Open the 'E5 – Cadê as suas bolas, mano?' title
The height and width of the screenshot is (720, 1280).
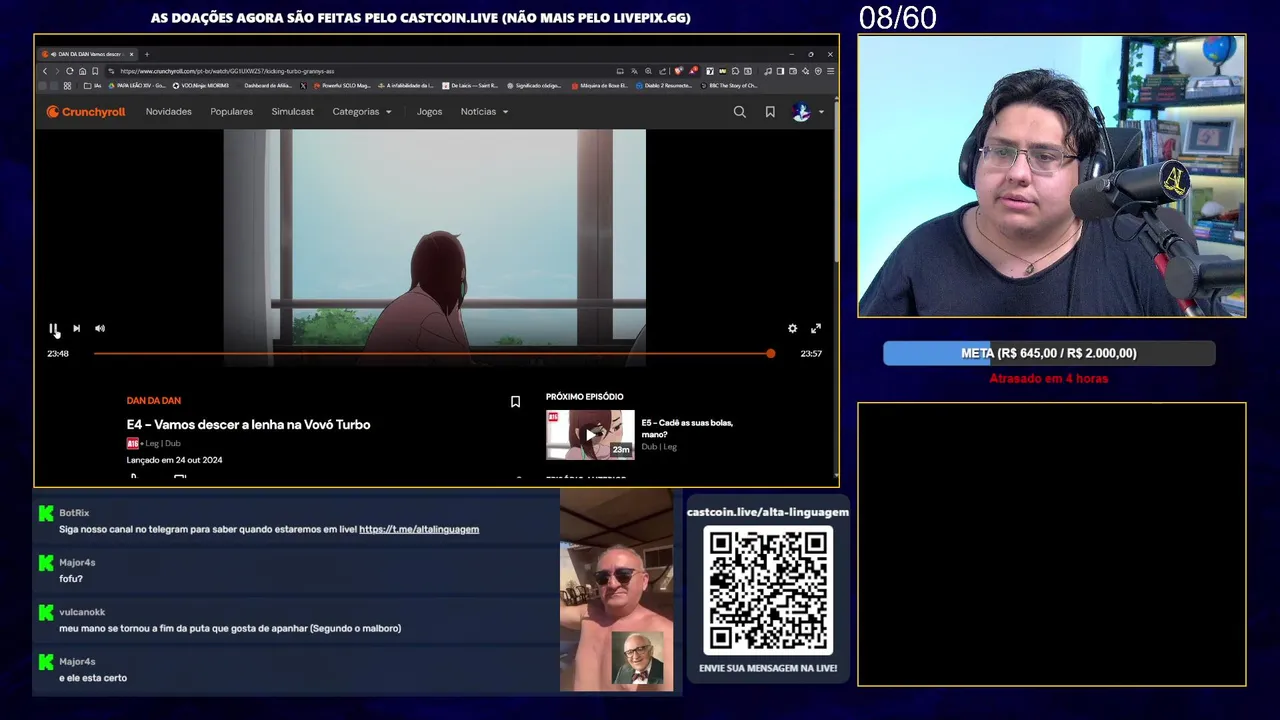pos(687,428)
